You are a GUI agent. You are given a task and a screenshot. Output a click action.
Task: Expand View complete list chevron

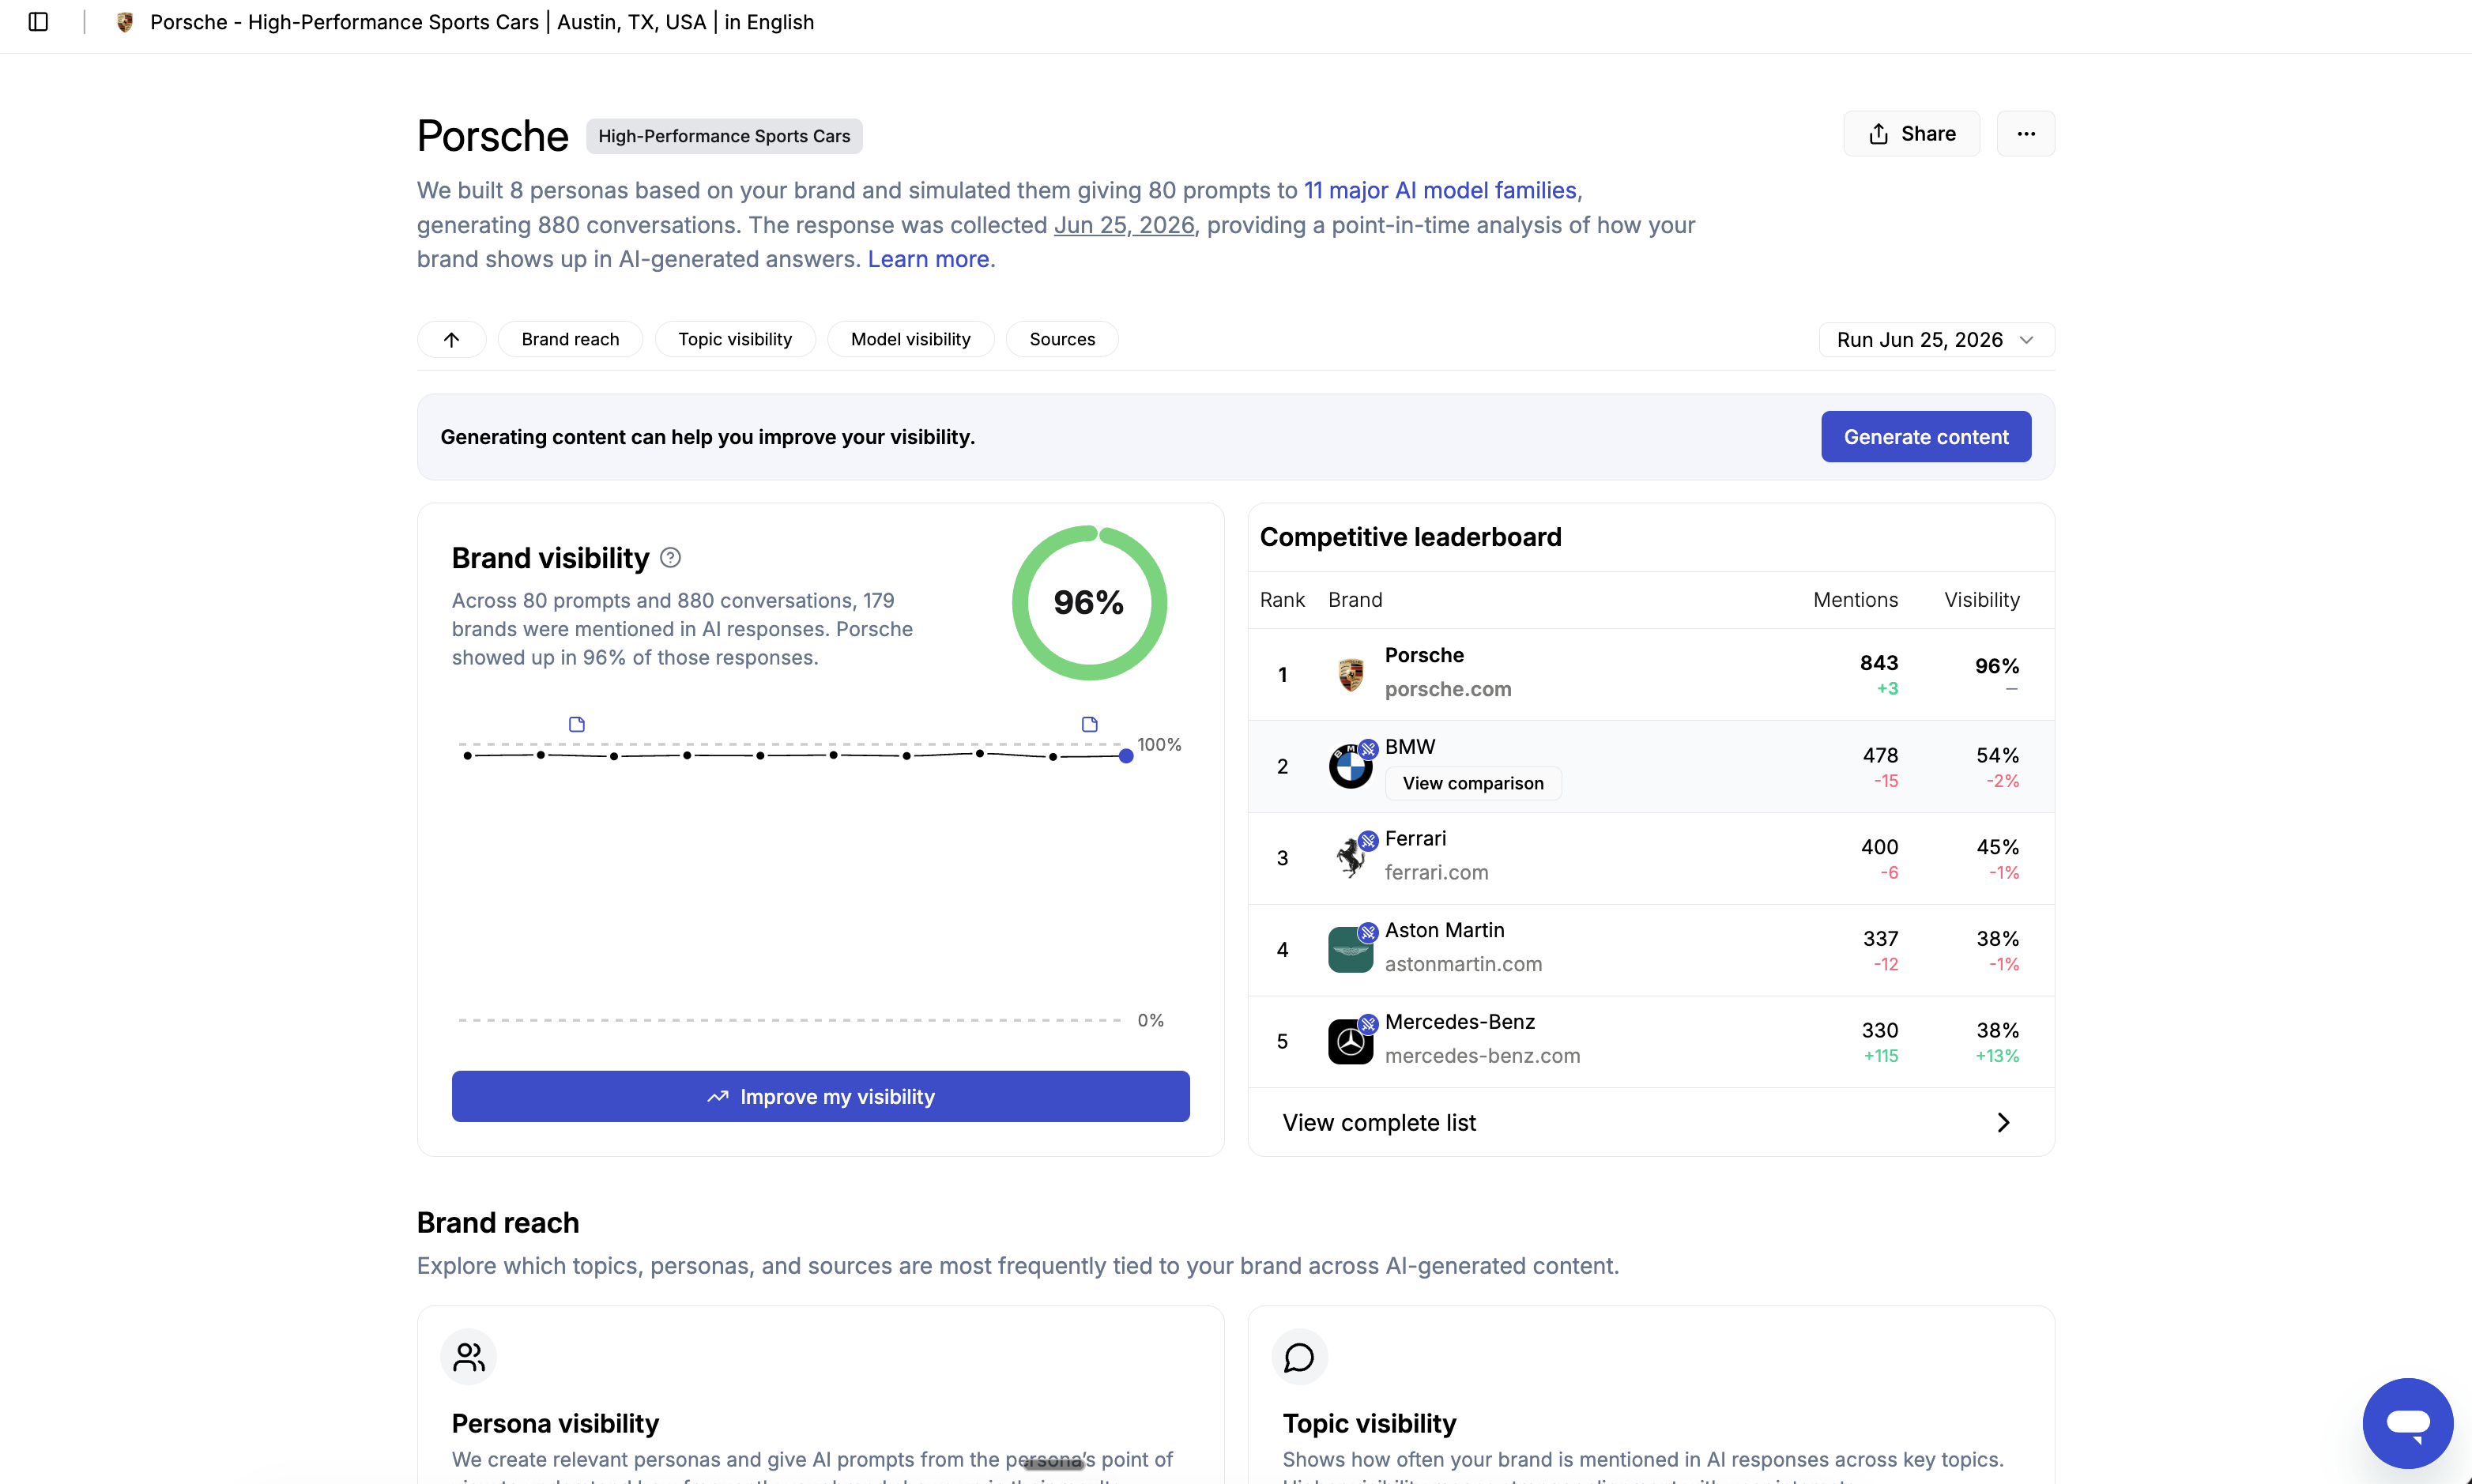click(2003, 1122)
